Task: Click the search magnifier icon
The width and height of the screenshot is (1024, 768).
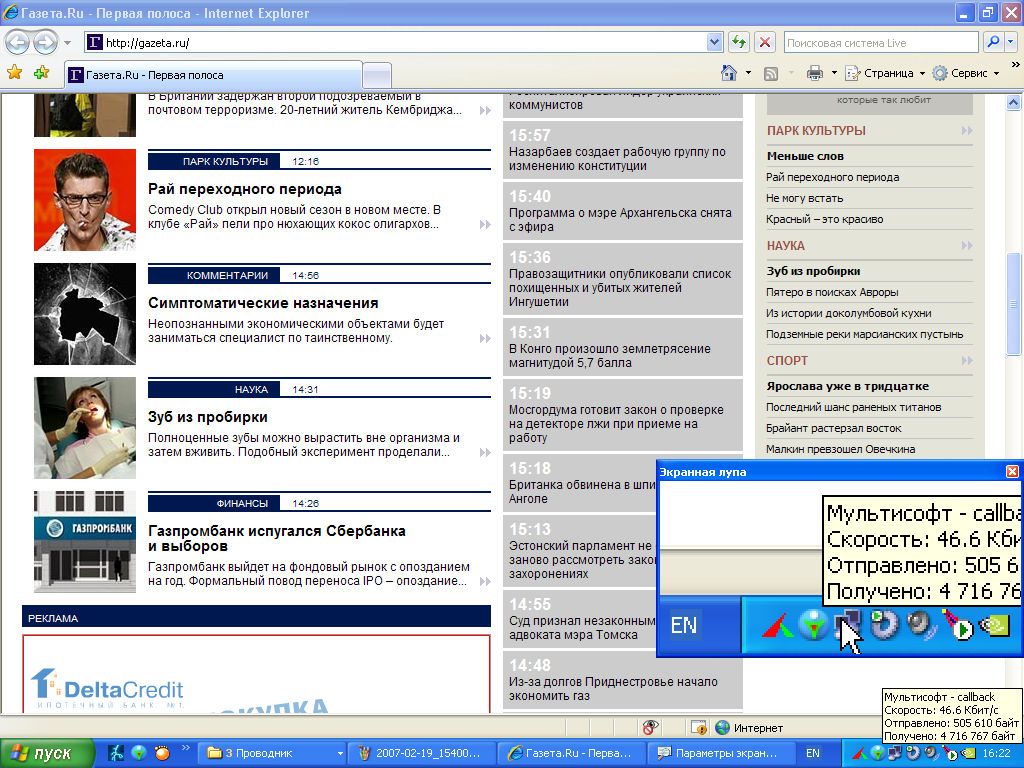Action: (x=992, y=43)
